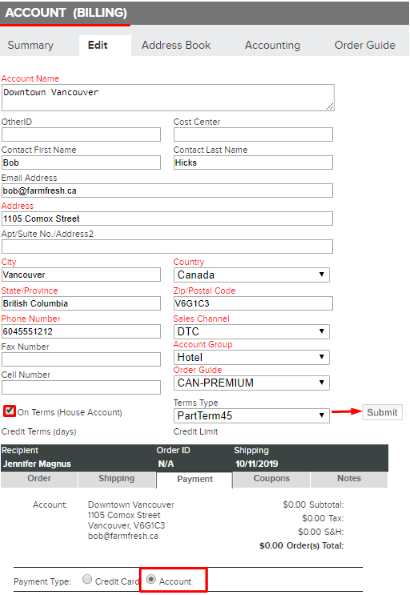Click the shipping date 10/11/2019
The width and height of the screenshot is (410, 595).
coord(257,464)
